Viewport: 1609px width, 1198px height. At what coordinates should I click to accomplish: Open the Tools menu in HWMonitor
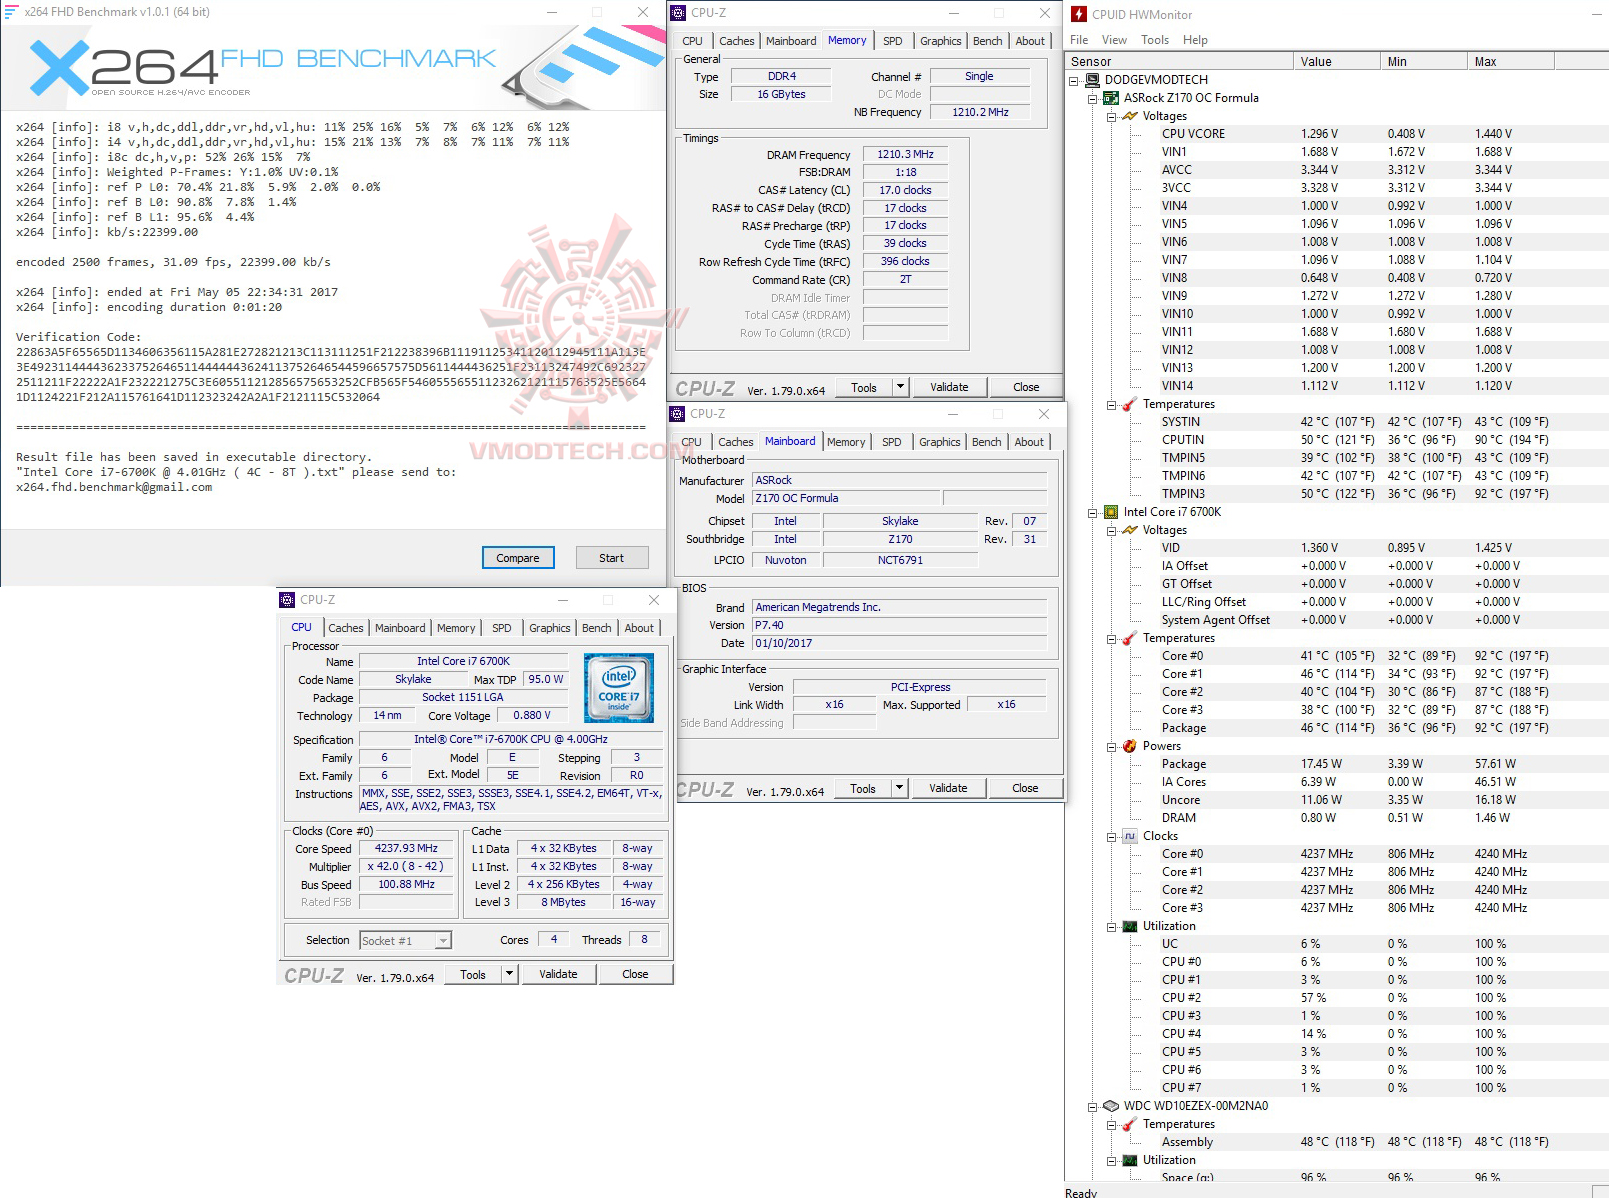click(x=1155, y=40)
